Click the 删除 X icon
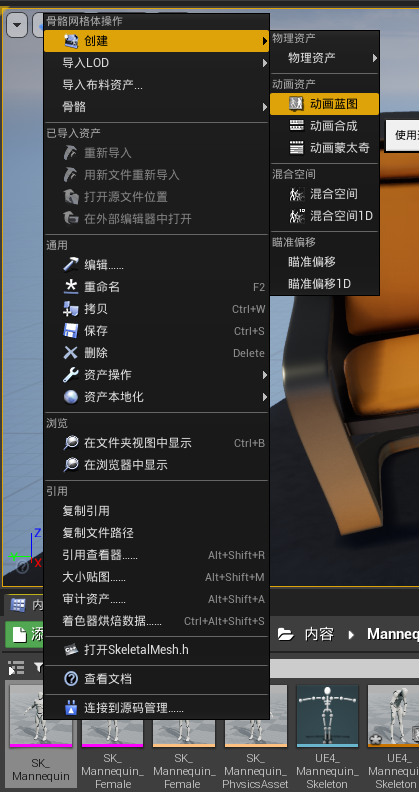 71,353
